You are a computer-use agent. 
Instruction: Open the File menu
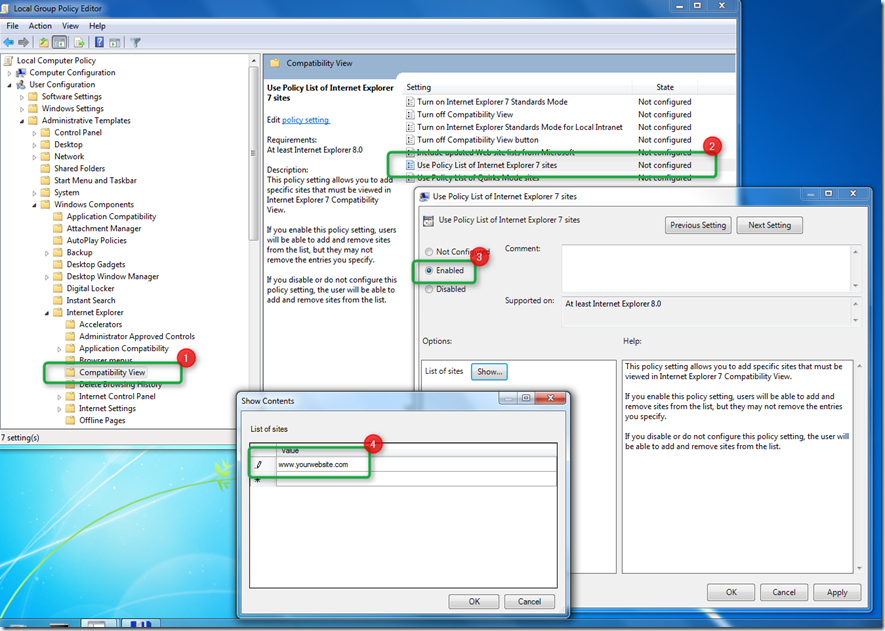(12, 26)
